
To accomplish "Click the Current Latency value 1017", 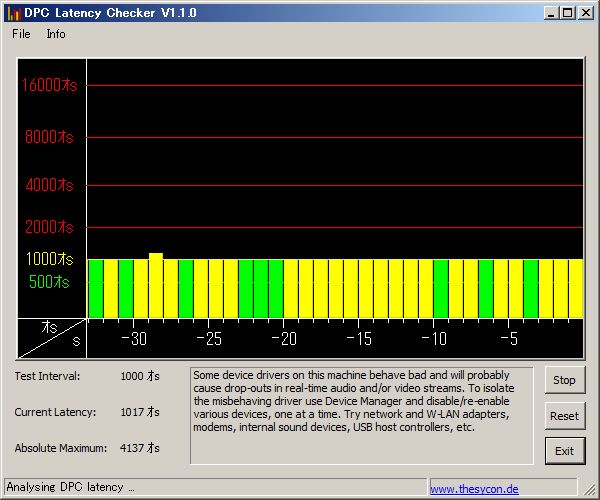I will (140, 412).
